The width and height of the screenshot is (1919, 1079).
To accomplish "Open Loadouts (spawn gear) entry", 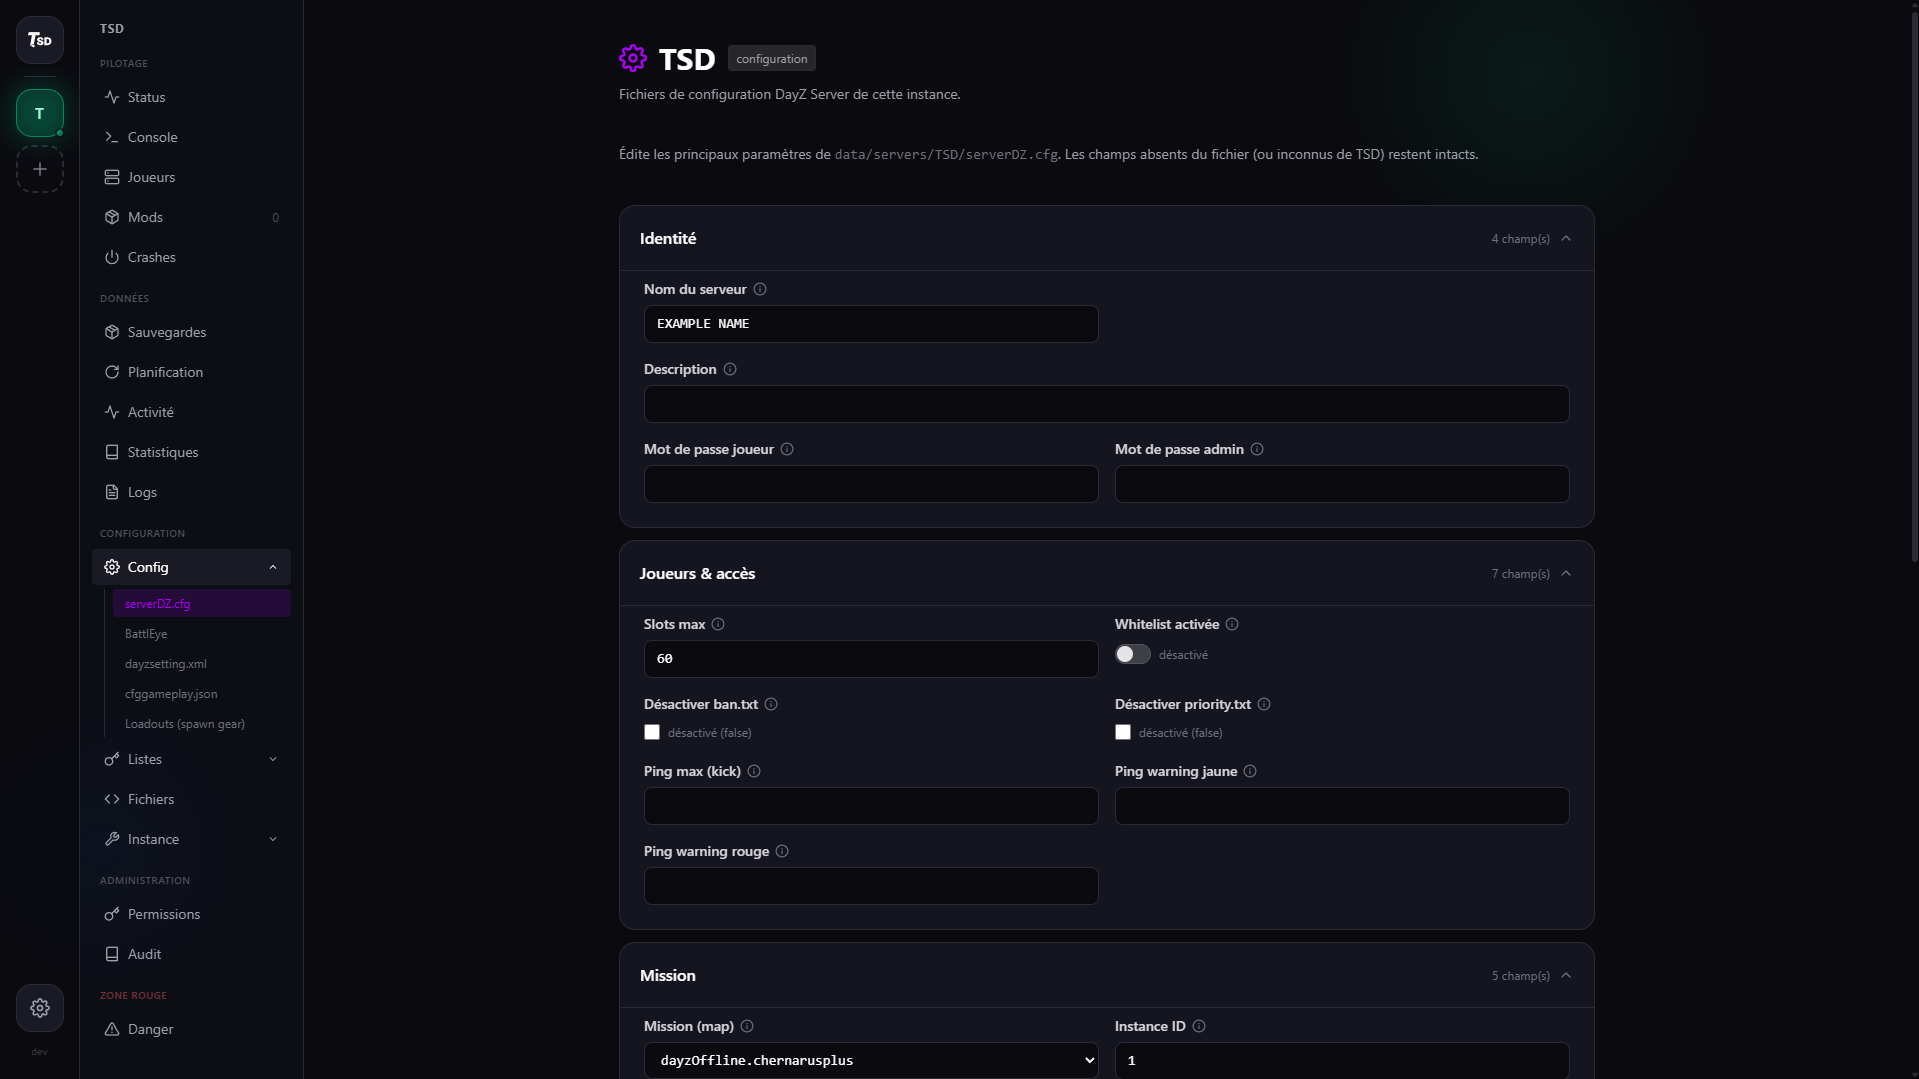I will tap(201, 723).
